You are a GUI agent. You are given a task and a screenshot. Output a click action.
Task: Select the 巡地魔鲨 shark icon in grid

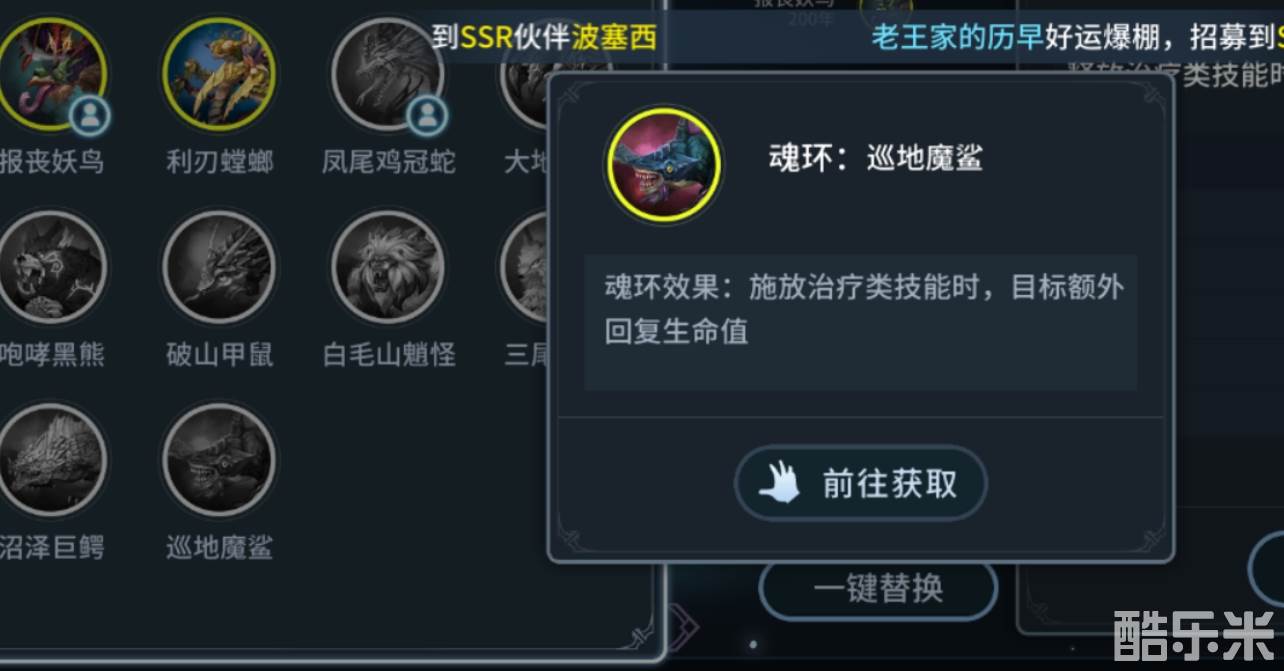tap(219, 460)
